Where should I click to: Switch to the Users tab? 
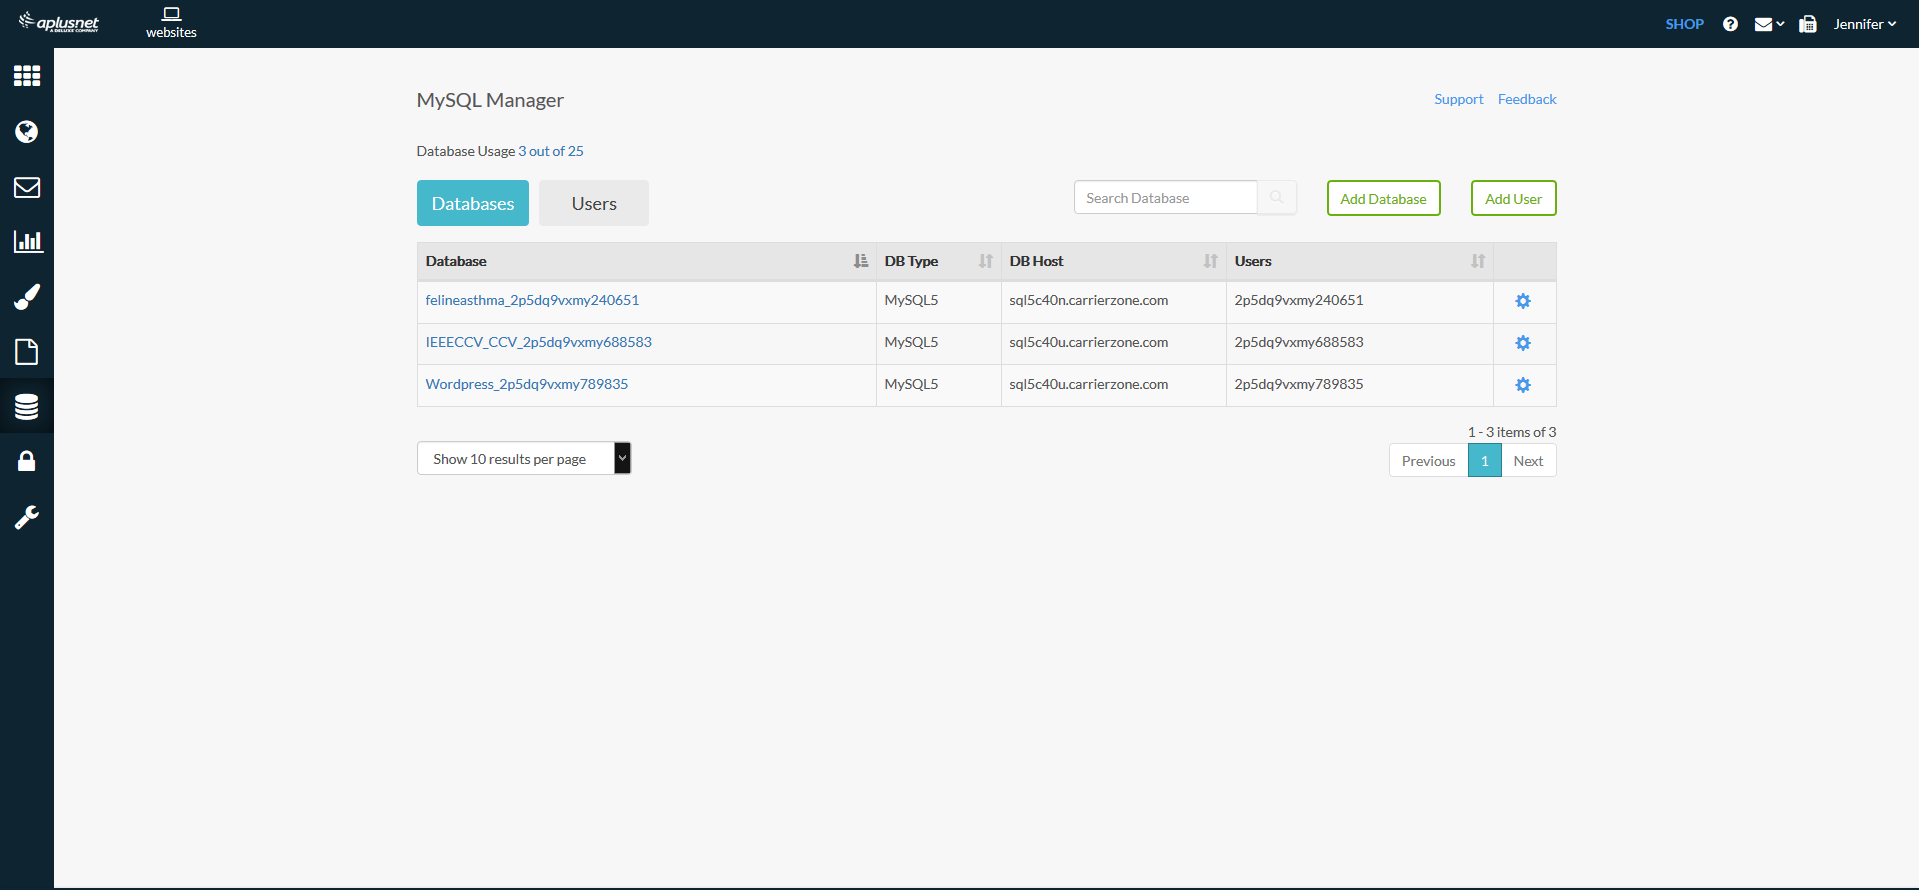594,203
